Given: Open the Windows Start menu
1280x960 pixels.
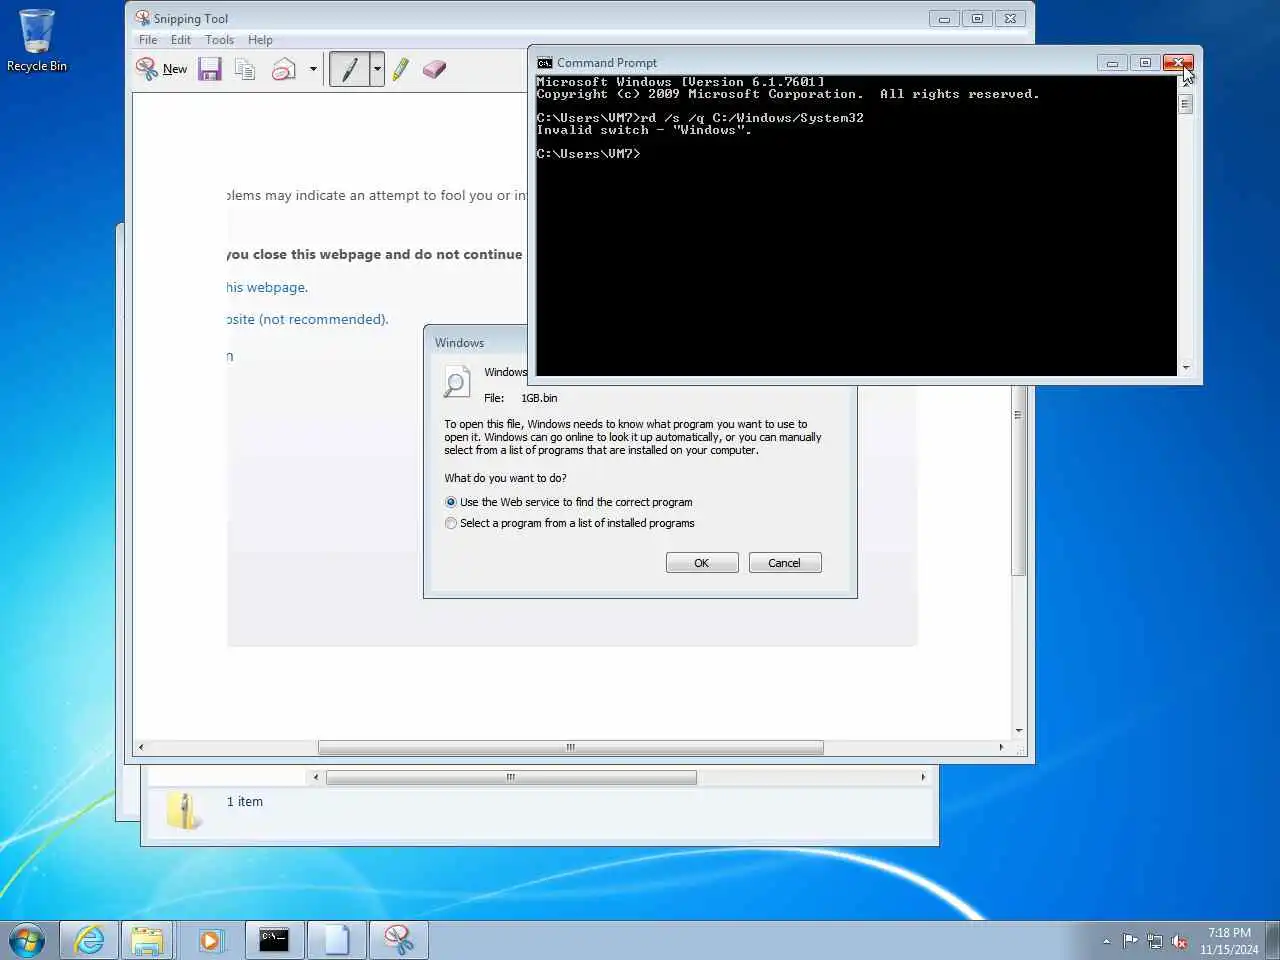Looking at the screenshot, I should 27,941.
